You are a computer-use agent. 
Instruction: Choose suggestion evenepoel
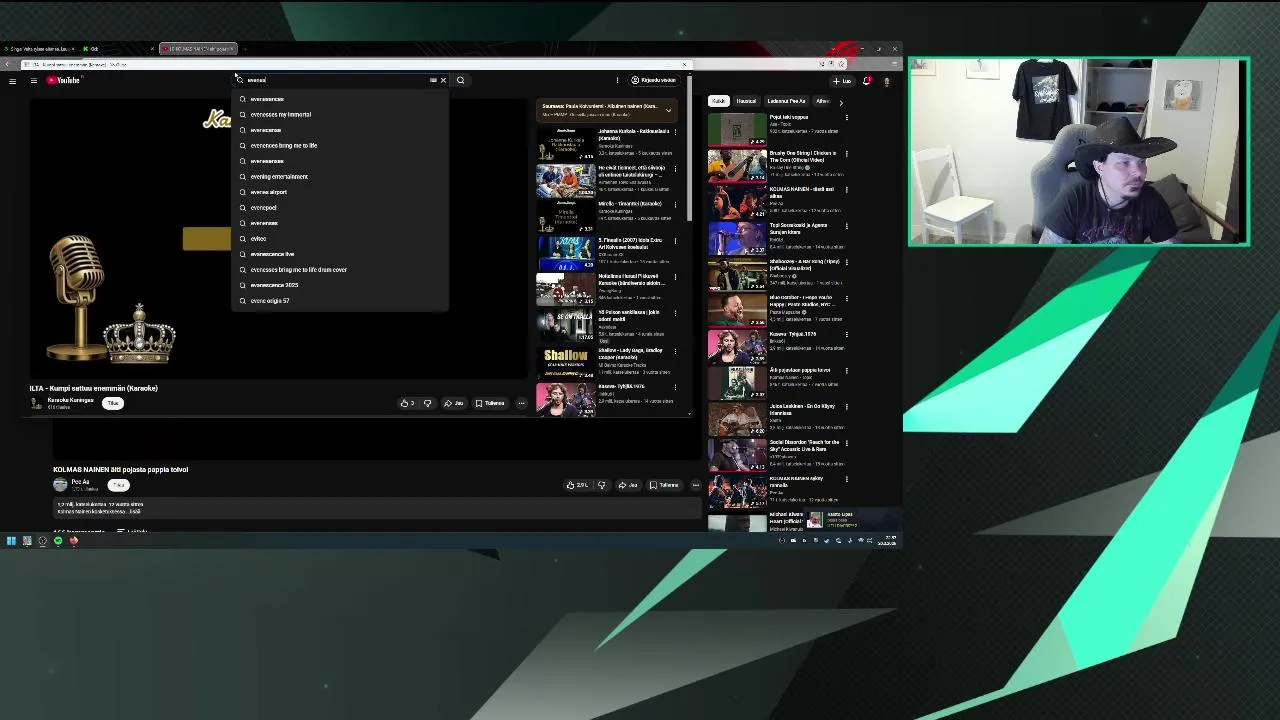pos(341,207)
